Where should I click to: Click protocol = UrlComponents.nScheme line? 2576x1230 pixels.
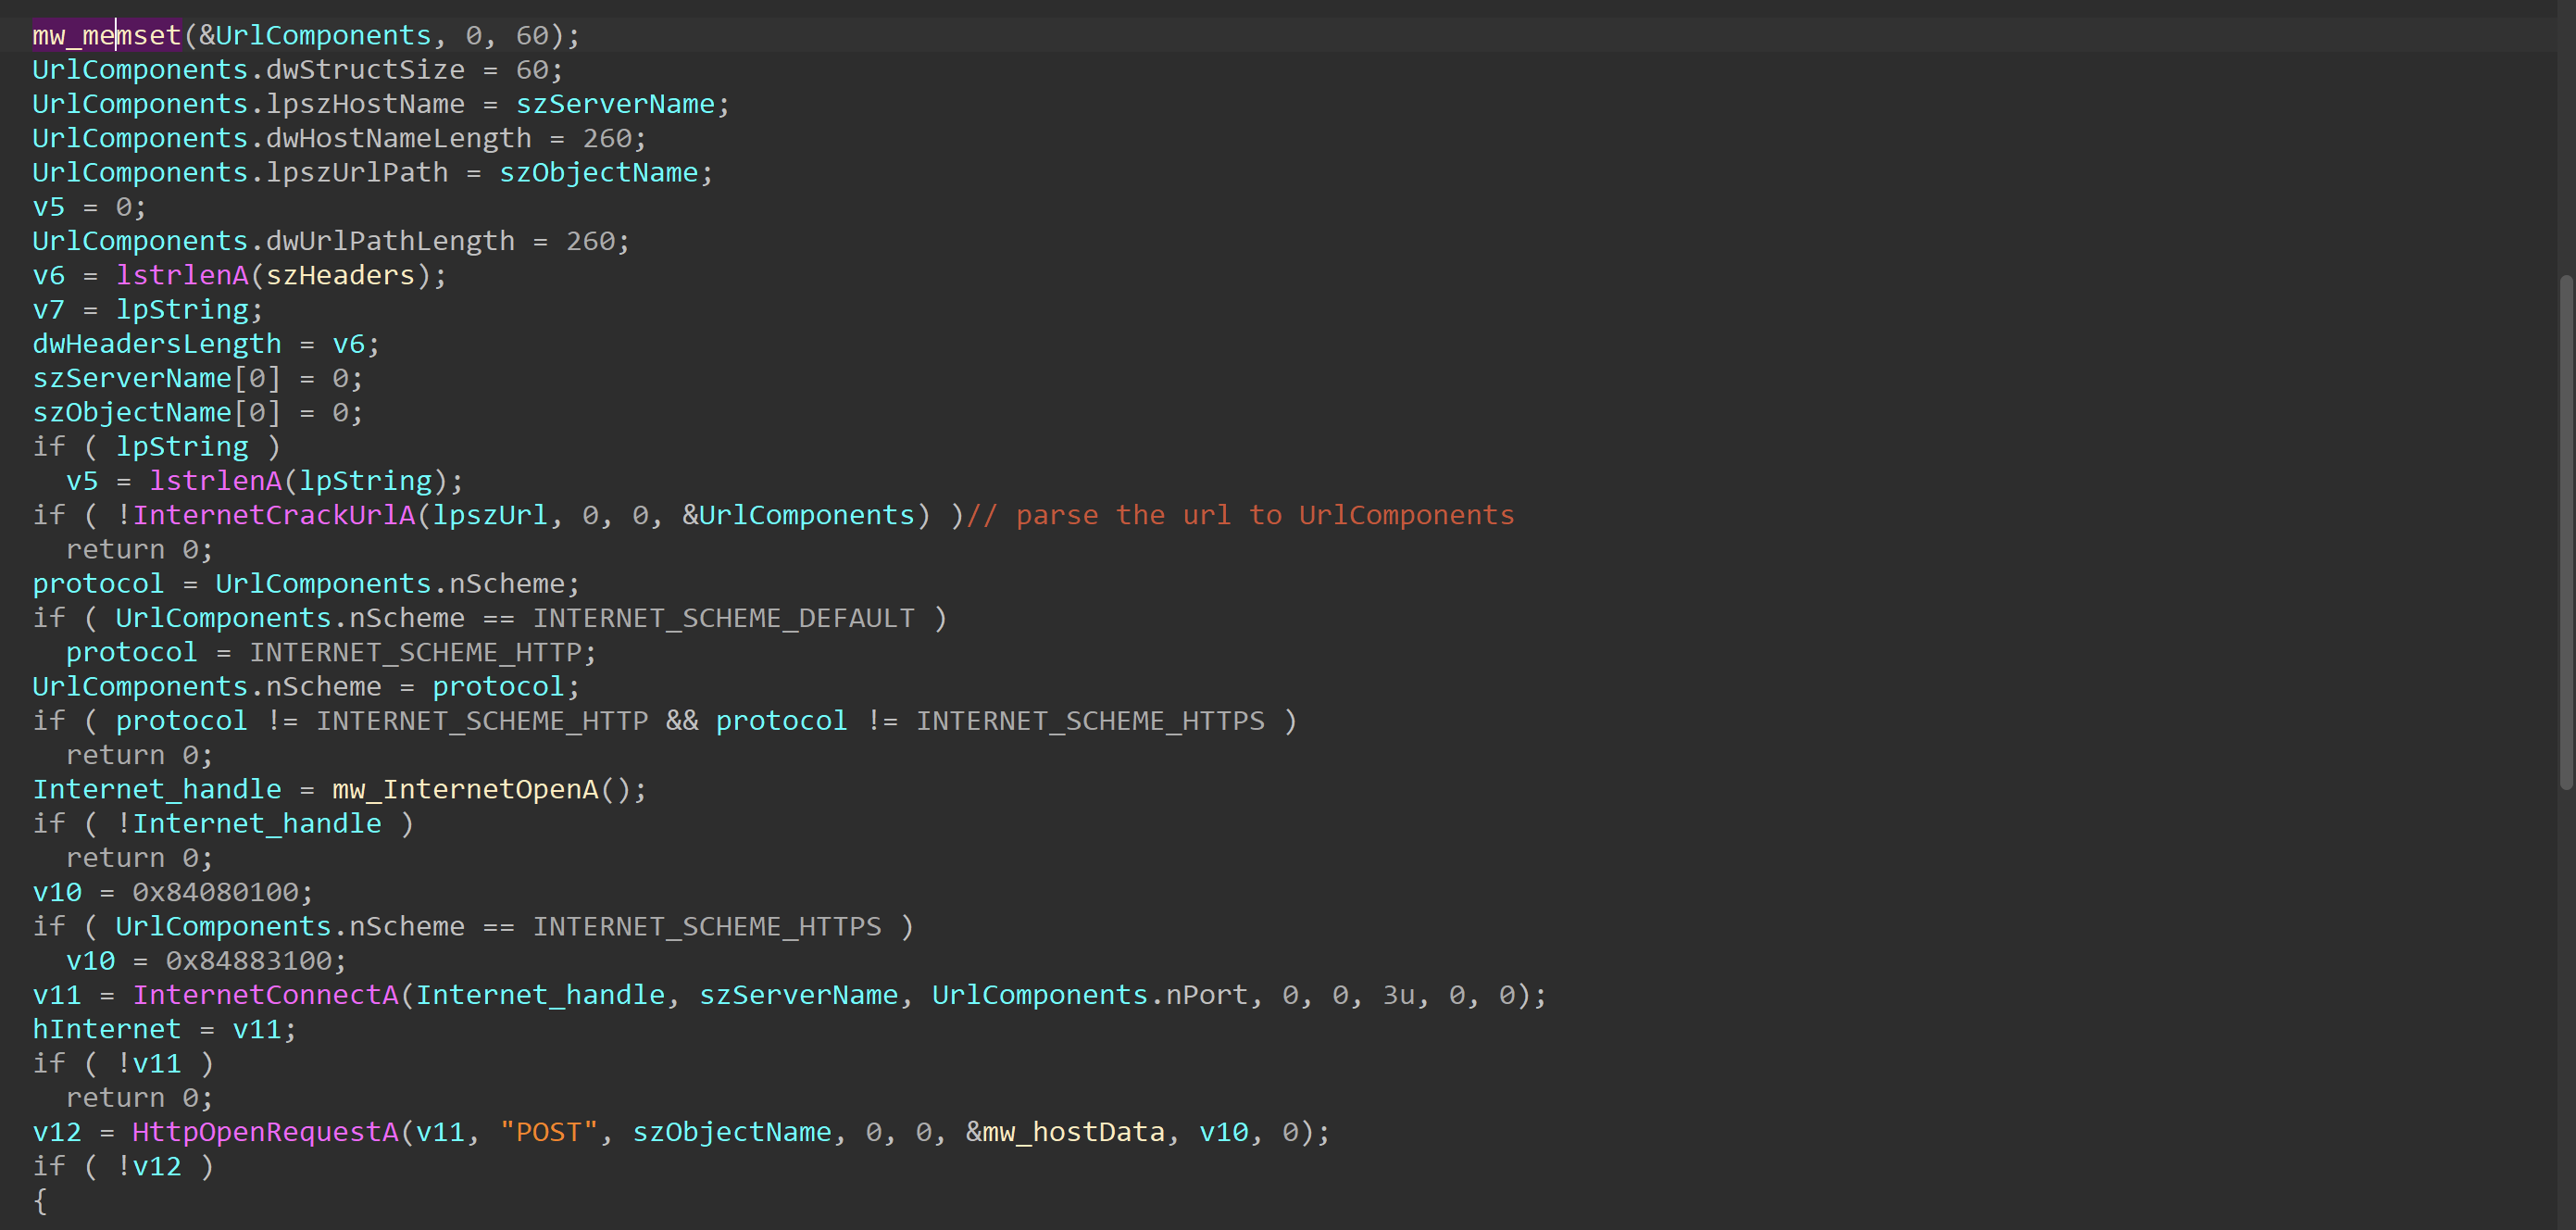pyautogui.click(x=306, y=584)
